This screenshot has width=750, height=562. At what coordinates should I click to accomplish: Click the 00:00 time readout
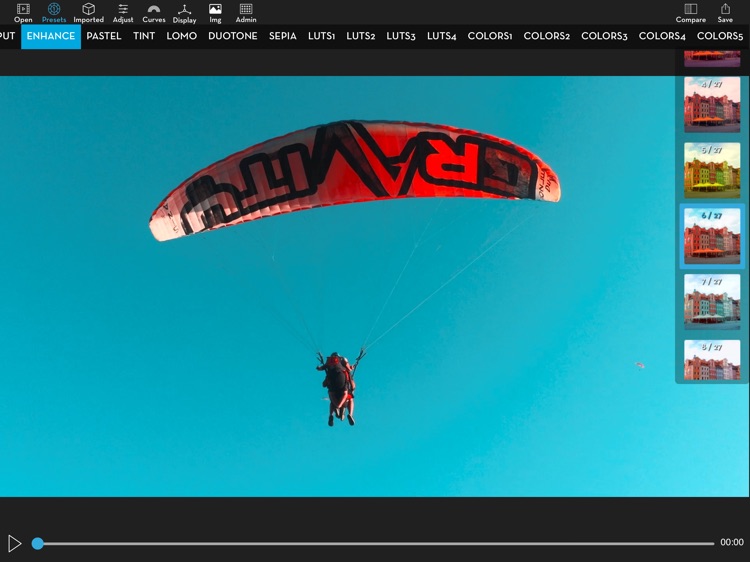coord(732,542)
